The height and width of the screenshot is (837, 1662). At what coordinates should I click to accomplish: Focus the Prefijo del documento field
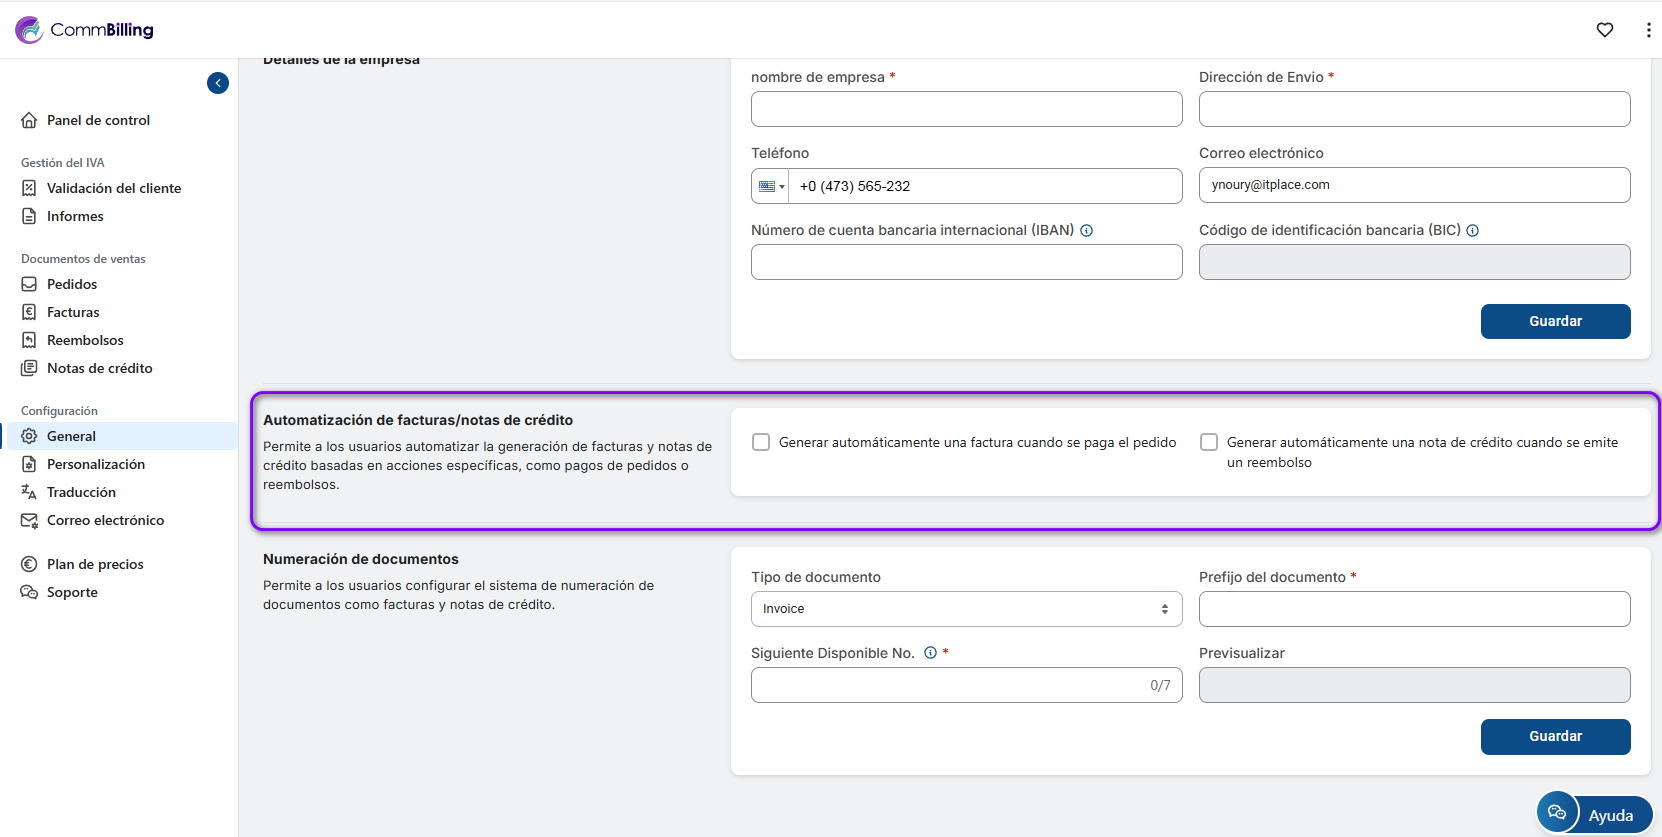pyautogui.click(x=1414, y=609)
